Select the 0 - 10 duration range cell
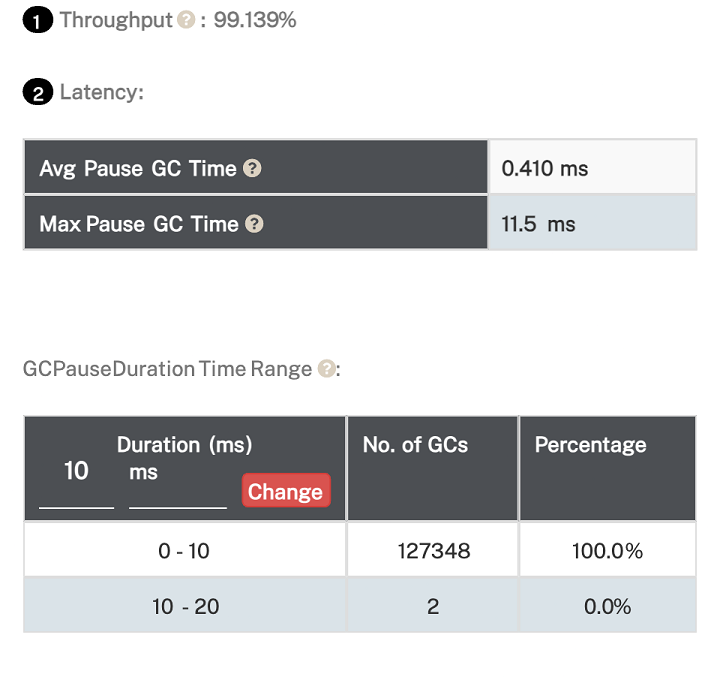This screenshot has height=686, width=720. click(x=184, y=551)
